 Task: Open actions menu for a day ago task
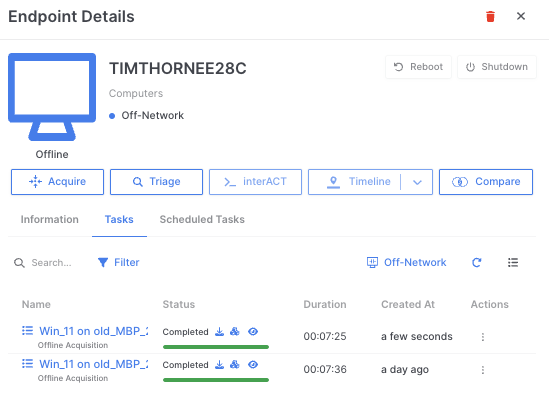coord(483,370)
